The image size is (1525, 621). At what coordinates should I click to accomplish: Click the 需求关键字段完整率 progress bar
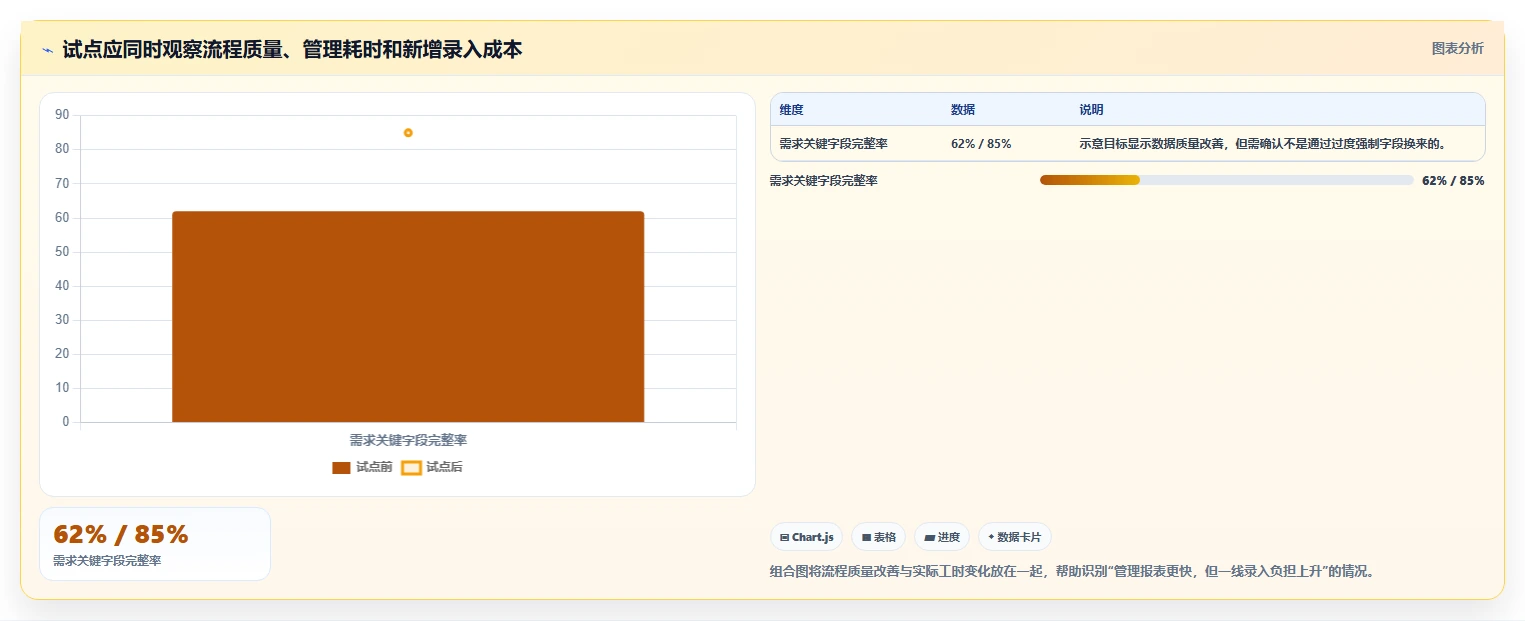click(x=1227, y=180)
